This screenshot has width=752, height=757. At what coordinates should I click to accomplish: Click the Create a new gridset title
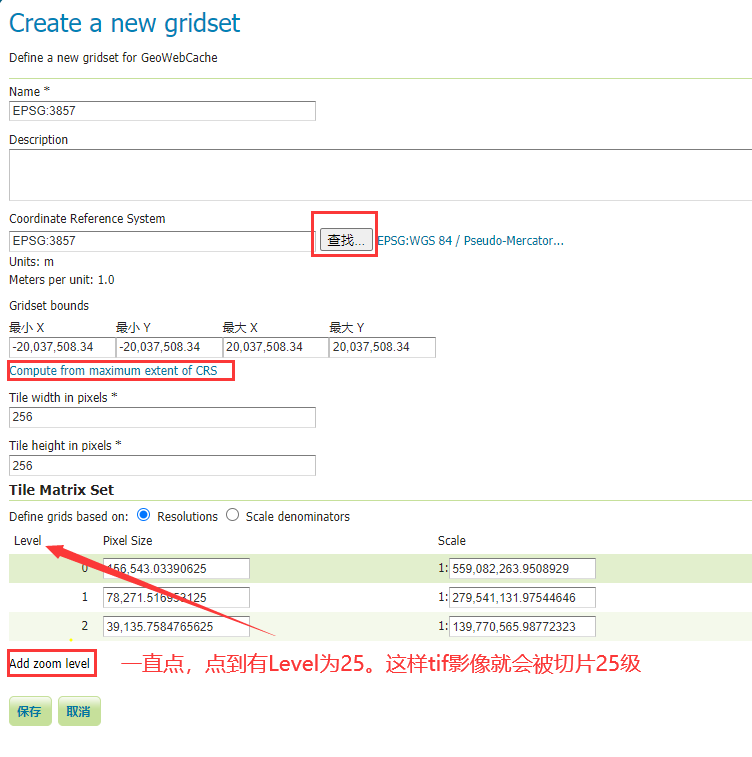coord(125,23)
